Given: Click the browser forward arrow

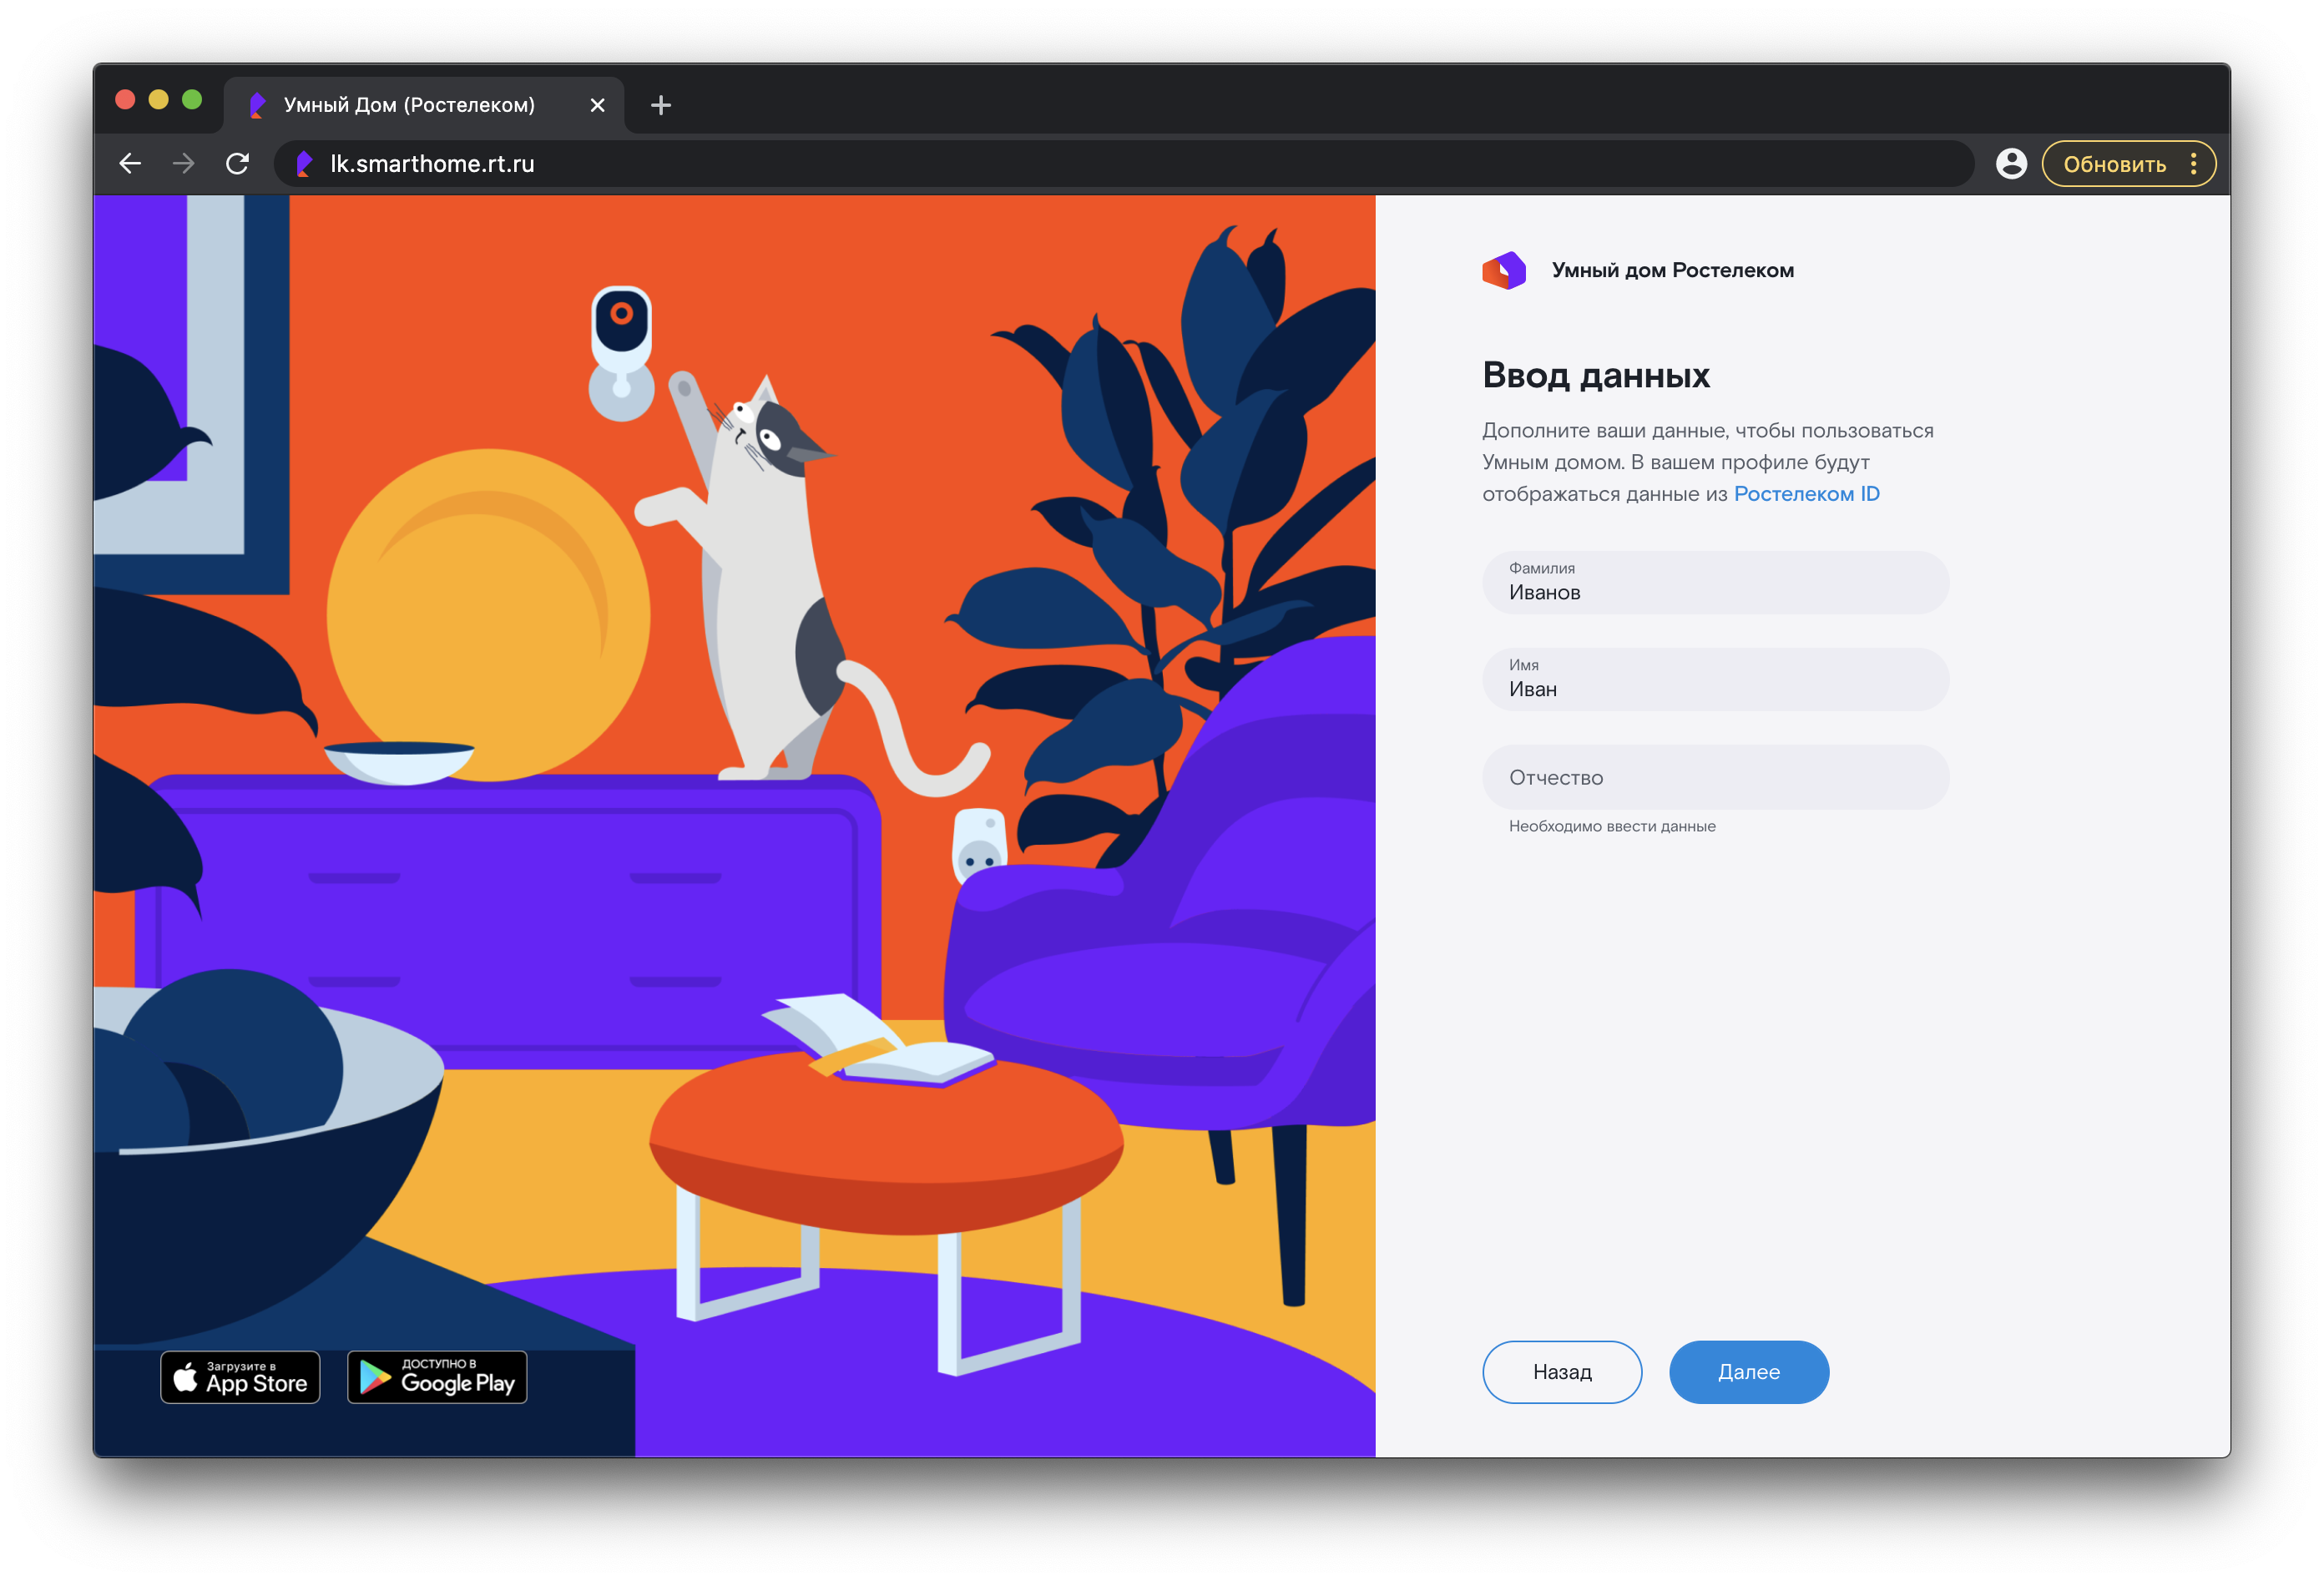Looking at the screenshot, I should 183,164.
